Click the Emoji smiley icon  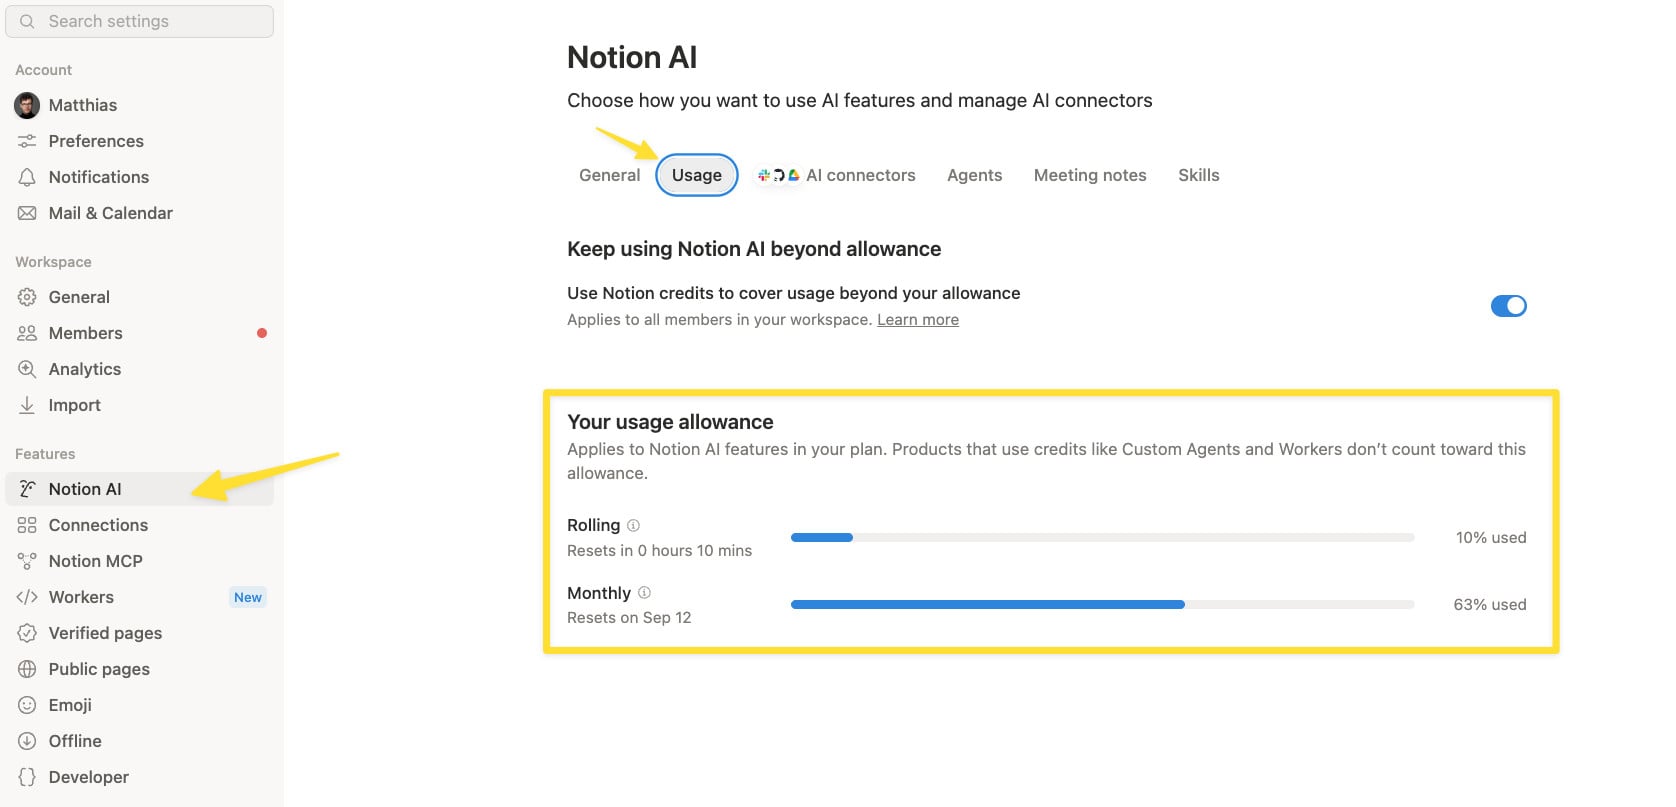tap(27, 705)
